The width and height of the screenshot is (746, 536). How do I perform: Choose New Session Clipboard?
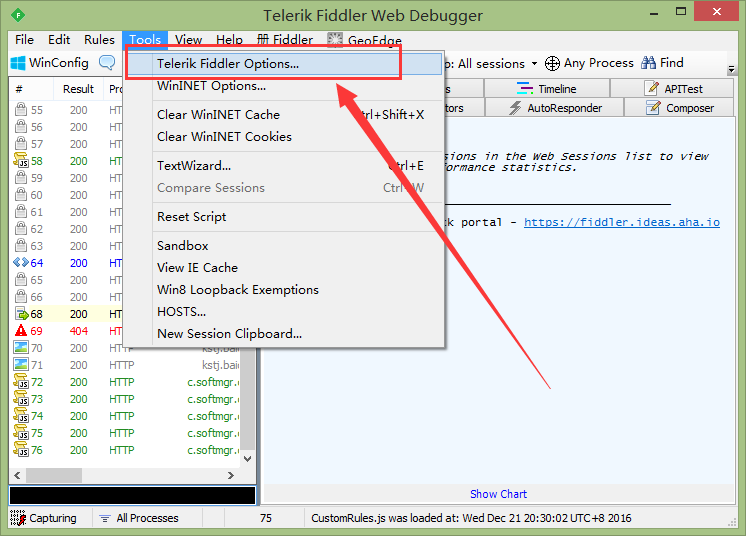[x=285, y=334]
